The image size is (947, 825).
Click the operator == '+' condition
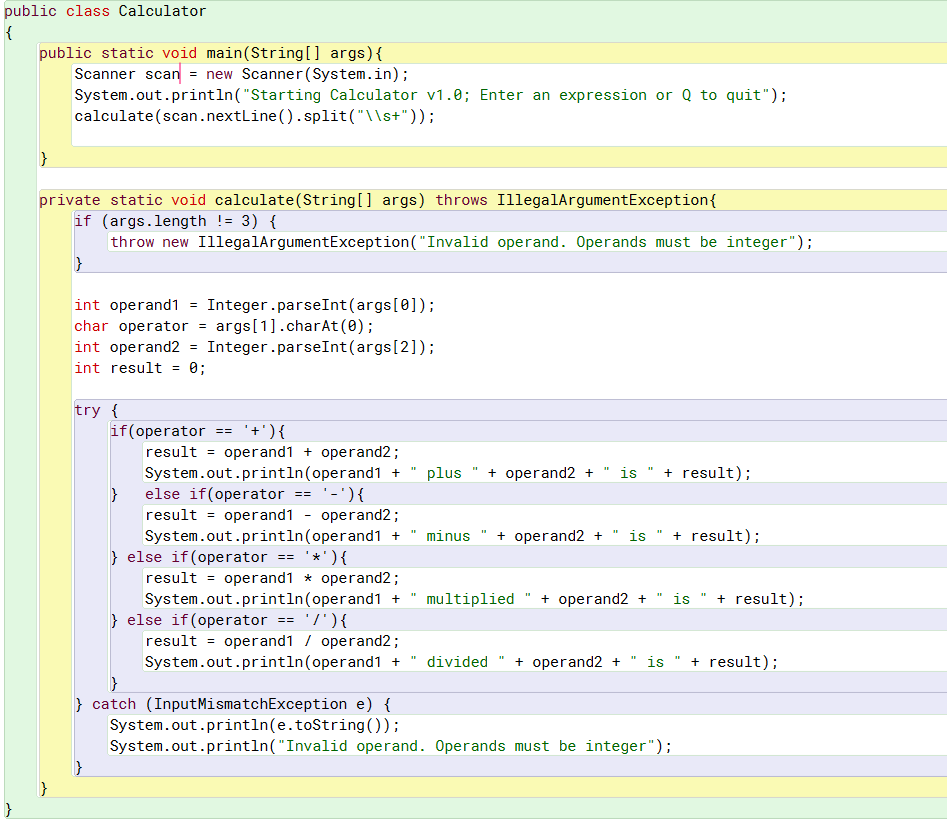click(x=205, y=431)
